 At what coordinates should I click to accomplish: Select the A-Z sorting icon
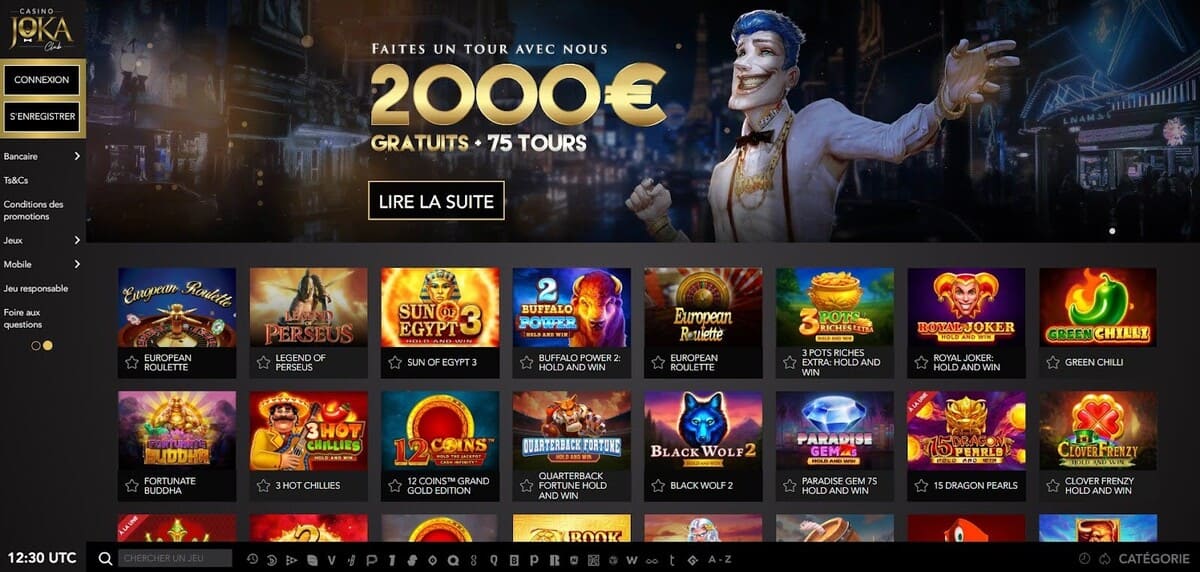pos(719,559)
